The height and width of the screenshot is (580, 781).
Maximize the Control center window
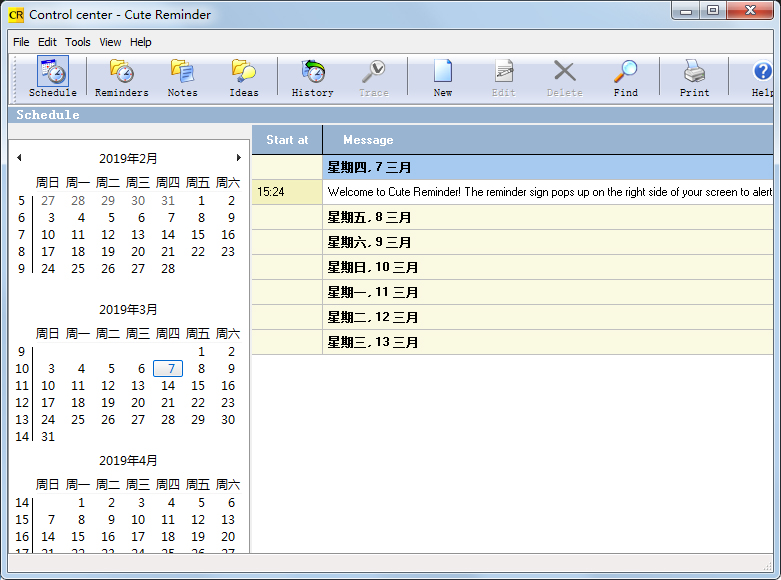[713, 11]
